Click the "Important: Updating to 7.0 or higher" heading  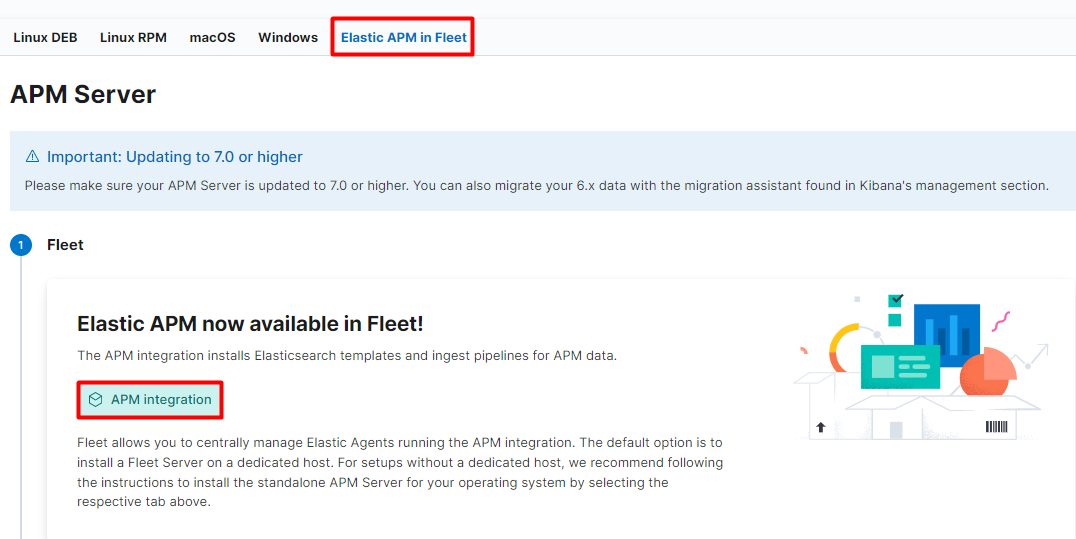[174, 157]
